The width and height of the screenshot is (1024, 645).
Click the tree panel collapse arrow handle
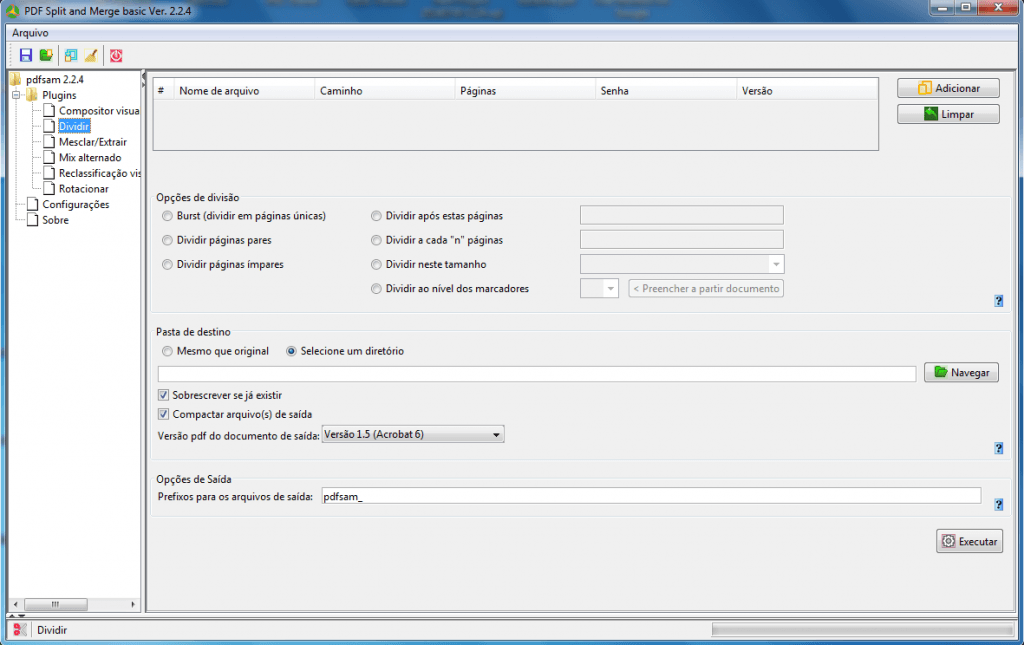tap(143, 76)
